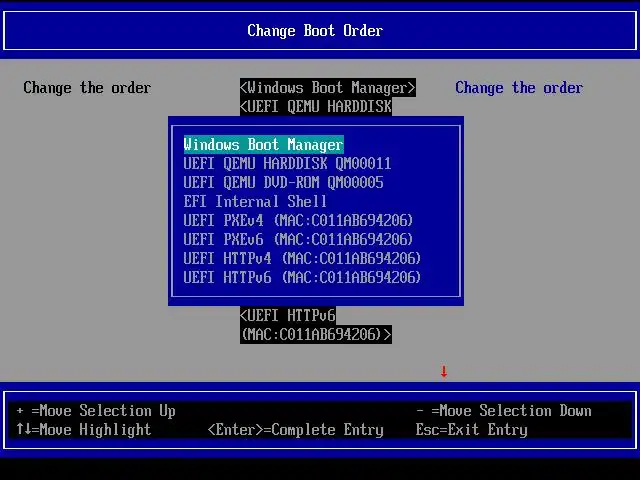Viewport: 640px width, 480px height.
Task: Click the '↑↓=Move Highlight' hint
Action: (84, 429)
